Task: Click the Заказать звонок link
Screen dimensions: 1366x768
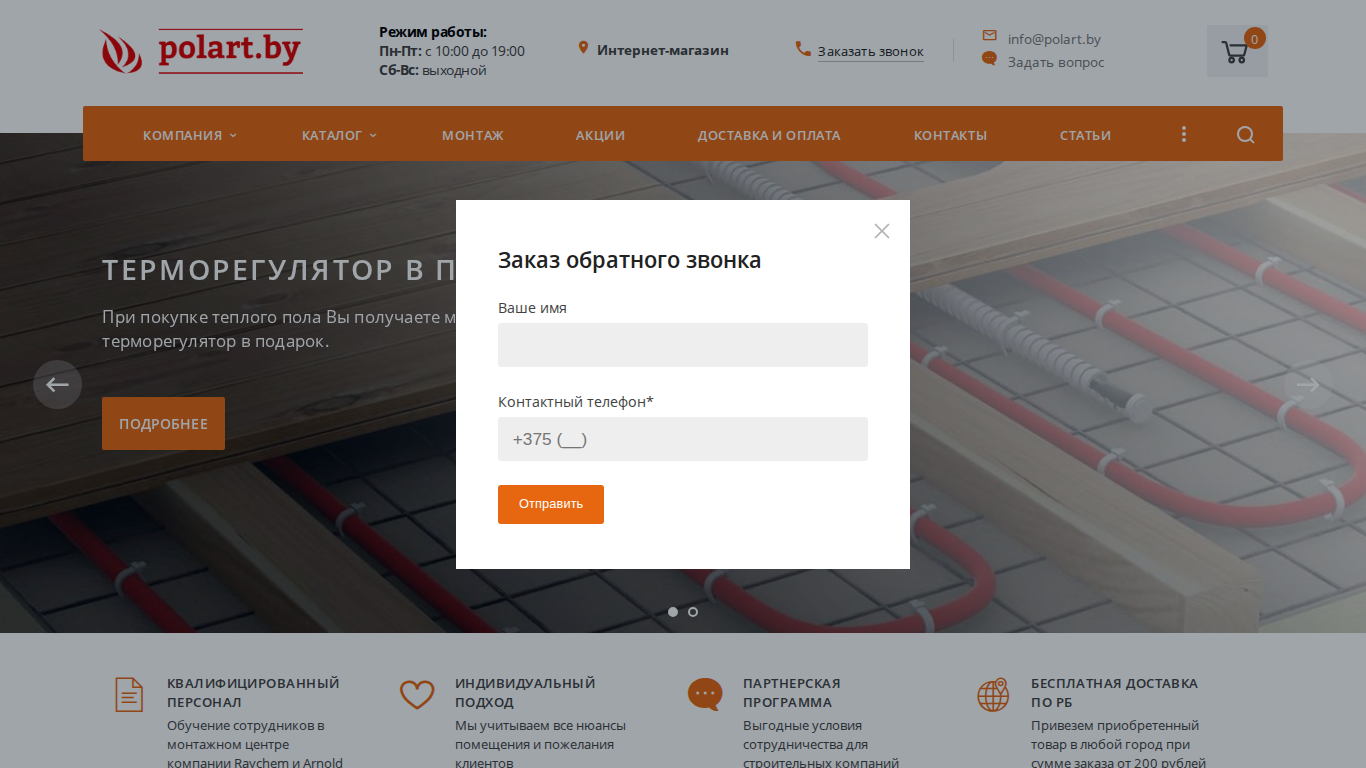Action: coord(871,51)
